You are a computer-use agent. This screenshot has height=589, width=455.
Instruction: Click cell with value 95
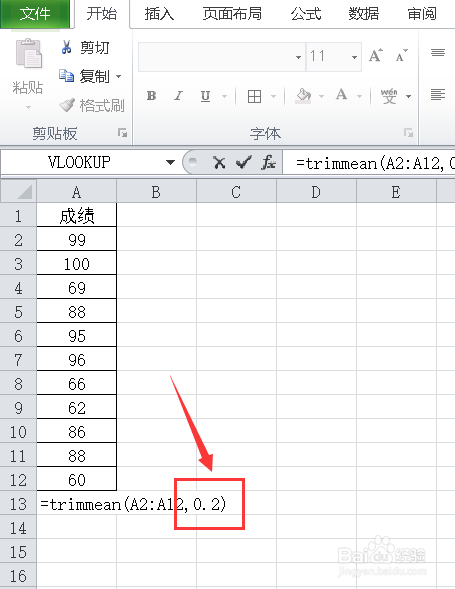[77, 336]
